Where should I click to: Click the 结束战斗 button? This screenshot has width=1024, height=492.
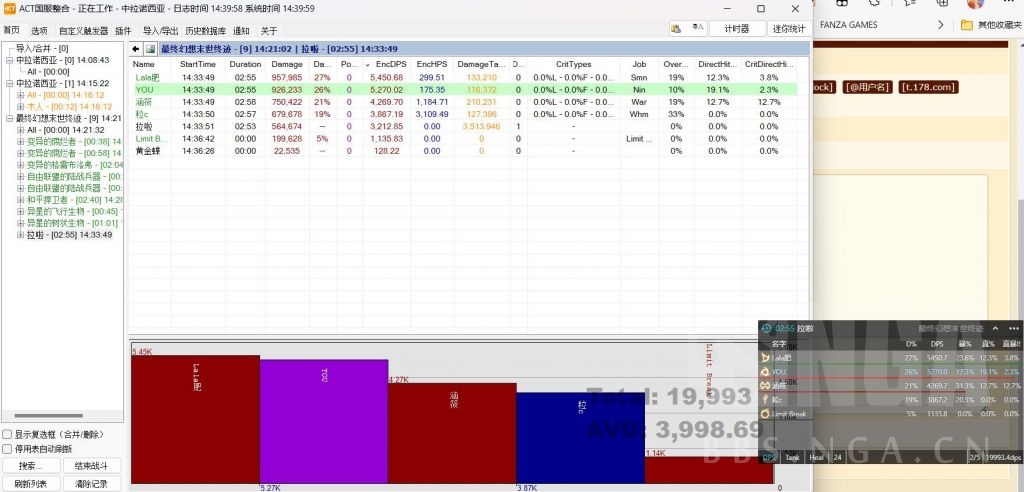click(92, 466)
